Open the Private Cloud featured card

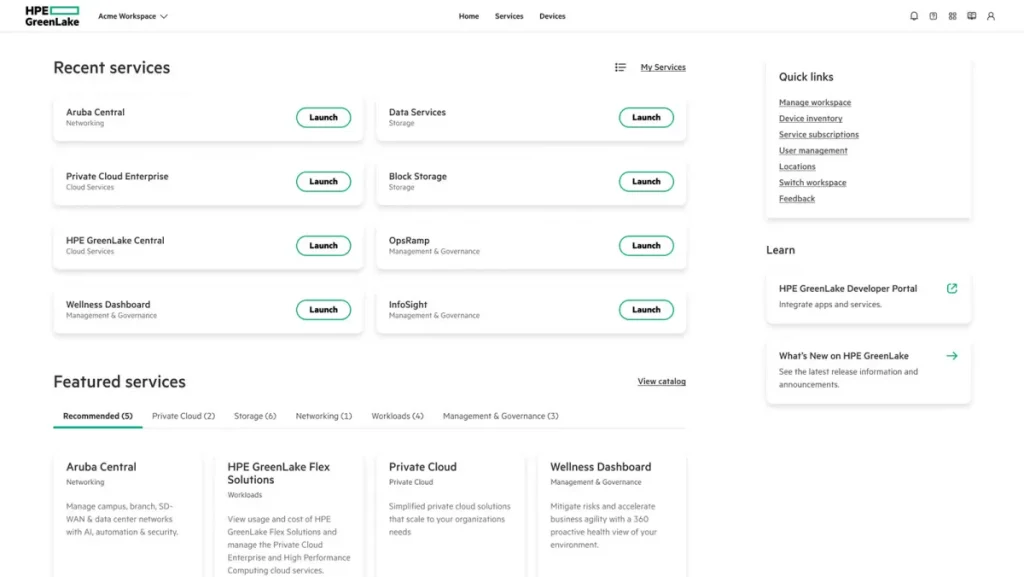tap(450, 516)
